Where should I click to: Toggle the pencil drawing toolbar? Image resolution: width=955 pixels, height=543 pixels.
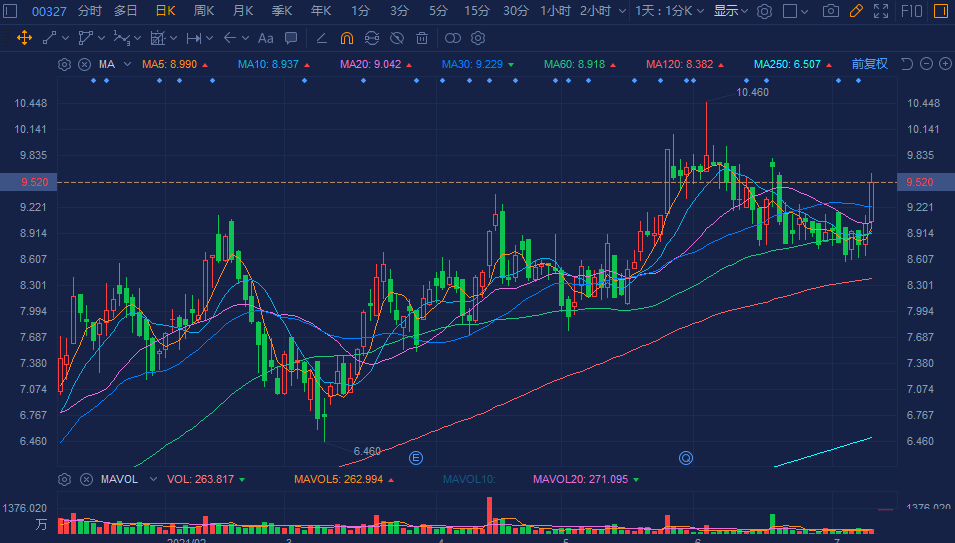[855, 11]
